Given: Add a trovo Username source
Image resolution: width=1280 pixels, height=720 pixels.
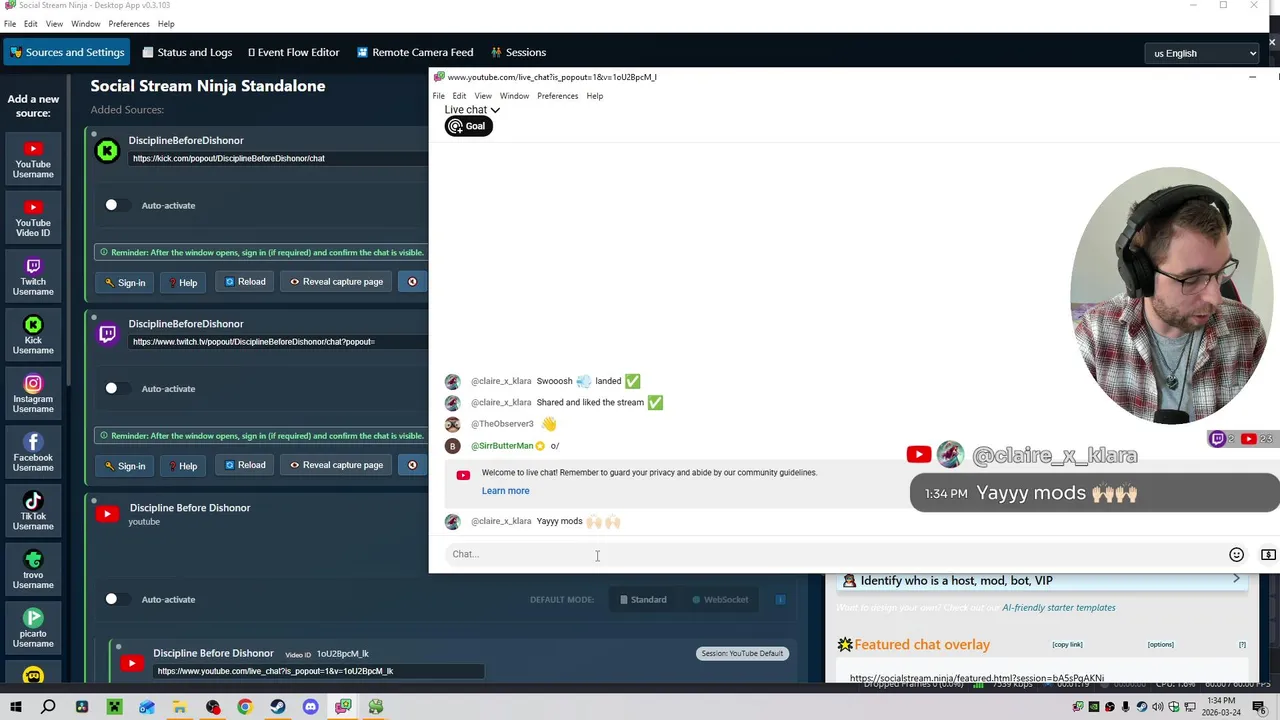Looking at the screenshot, I should click(33, 570).
